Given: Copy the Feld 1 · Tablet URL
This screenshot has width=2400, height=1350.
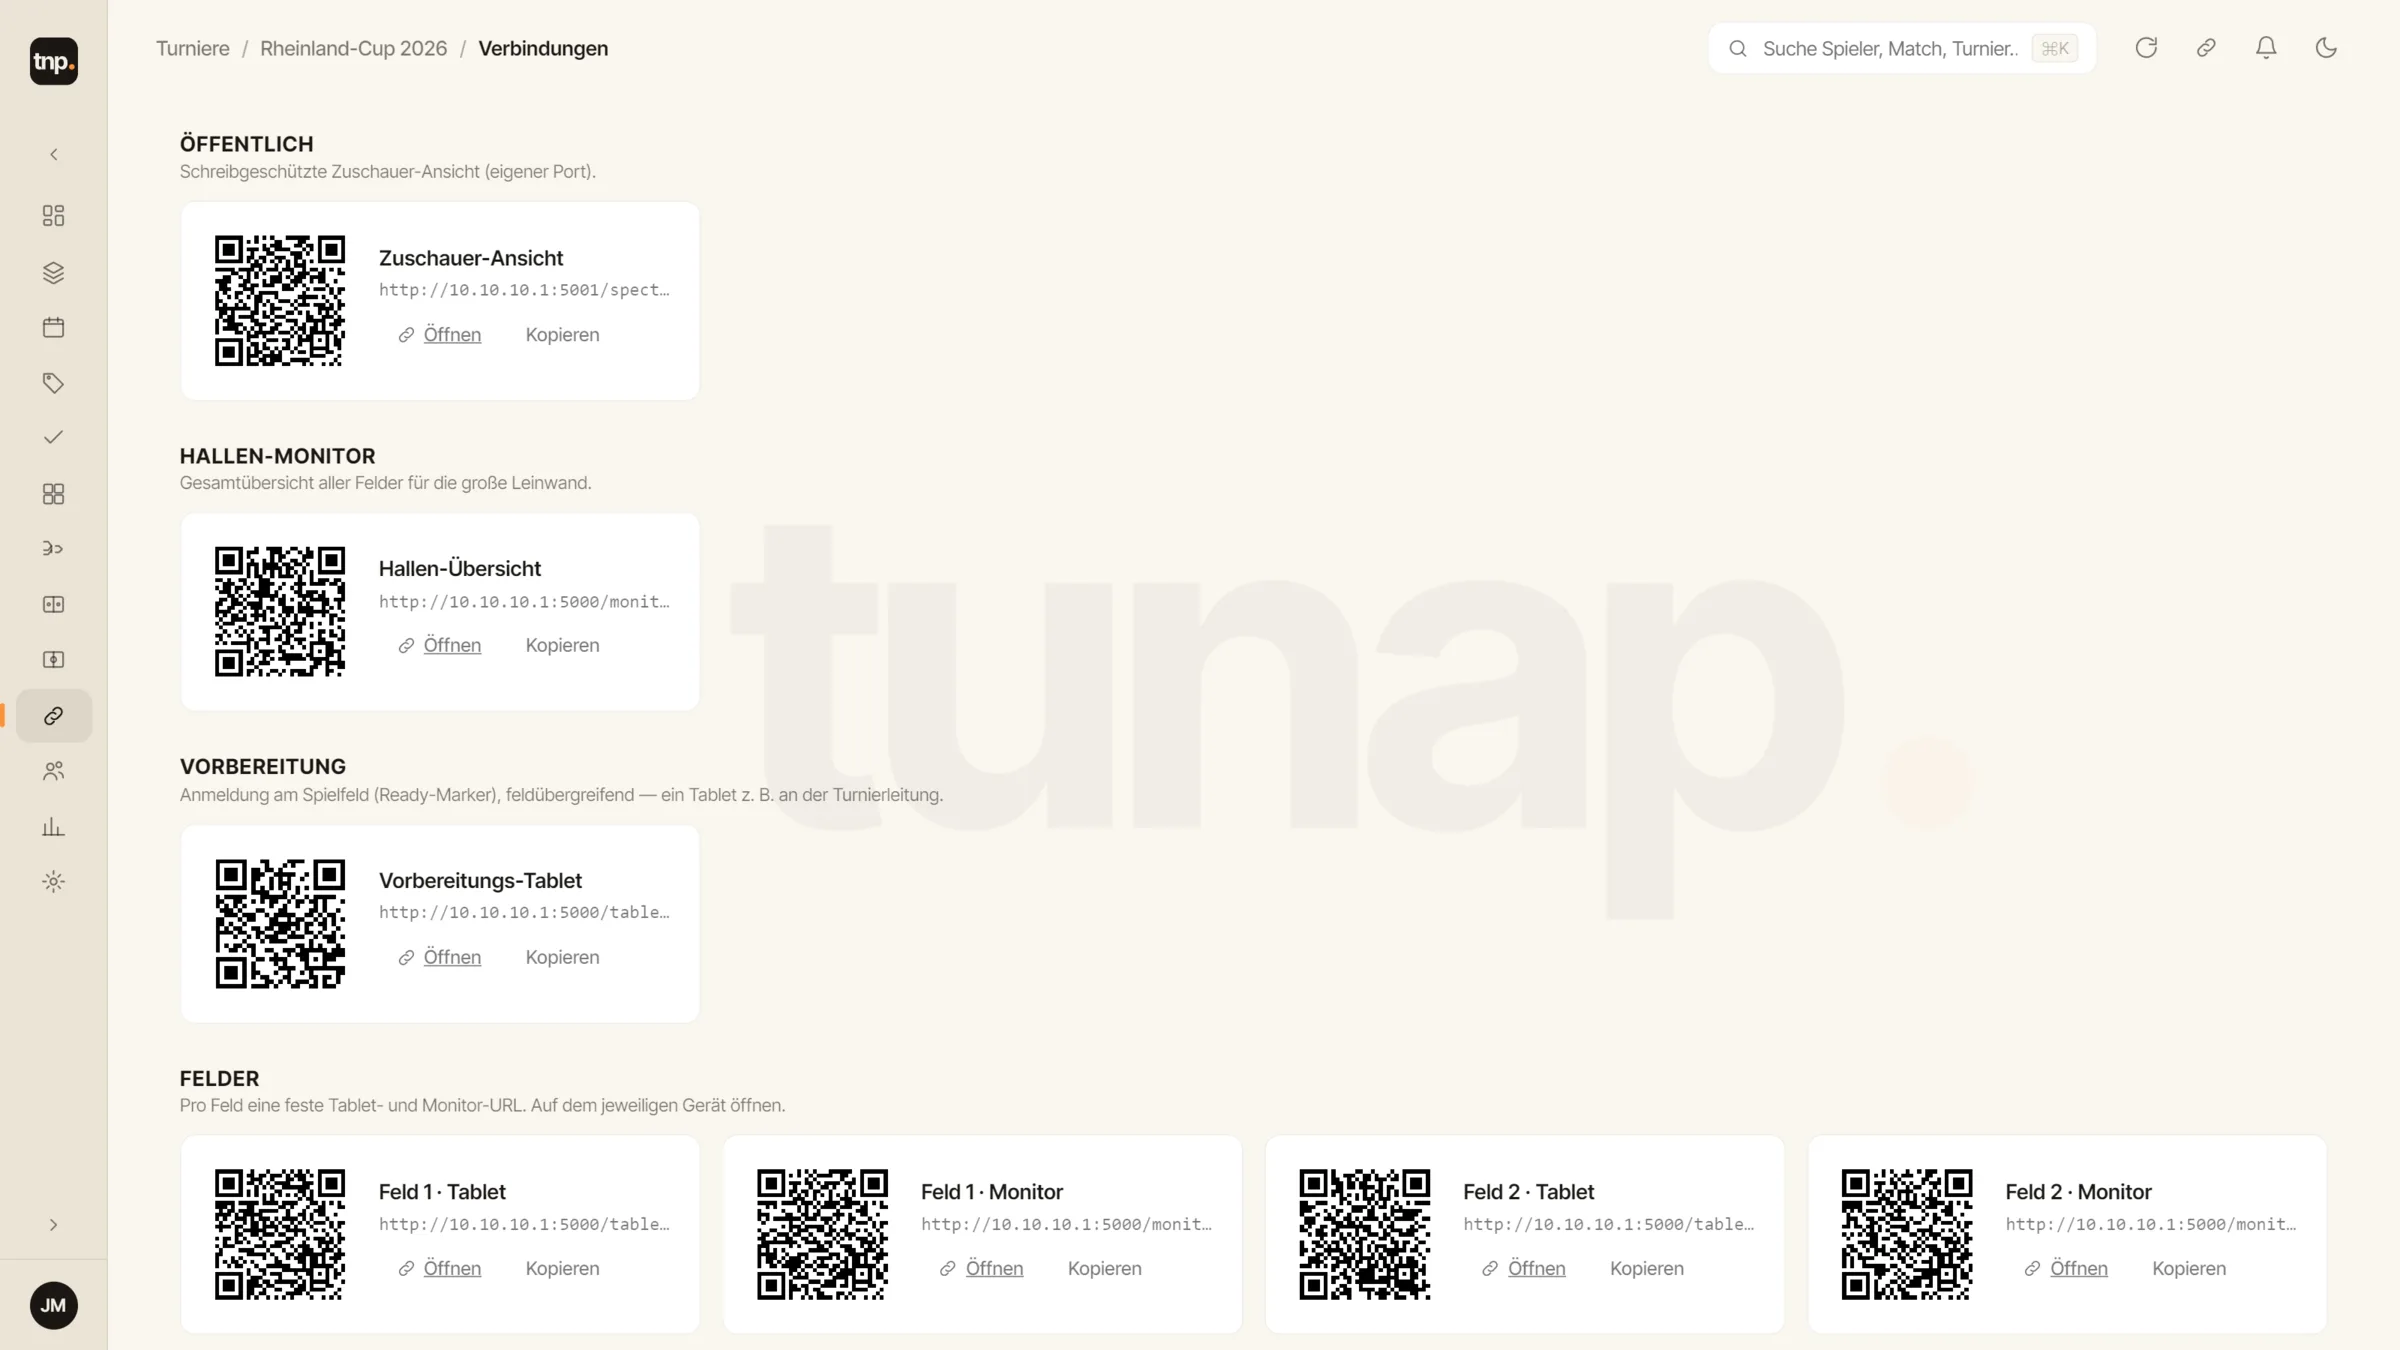Looking at the screenshot, I should coord(563,1269).
